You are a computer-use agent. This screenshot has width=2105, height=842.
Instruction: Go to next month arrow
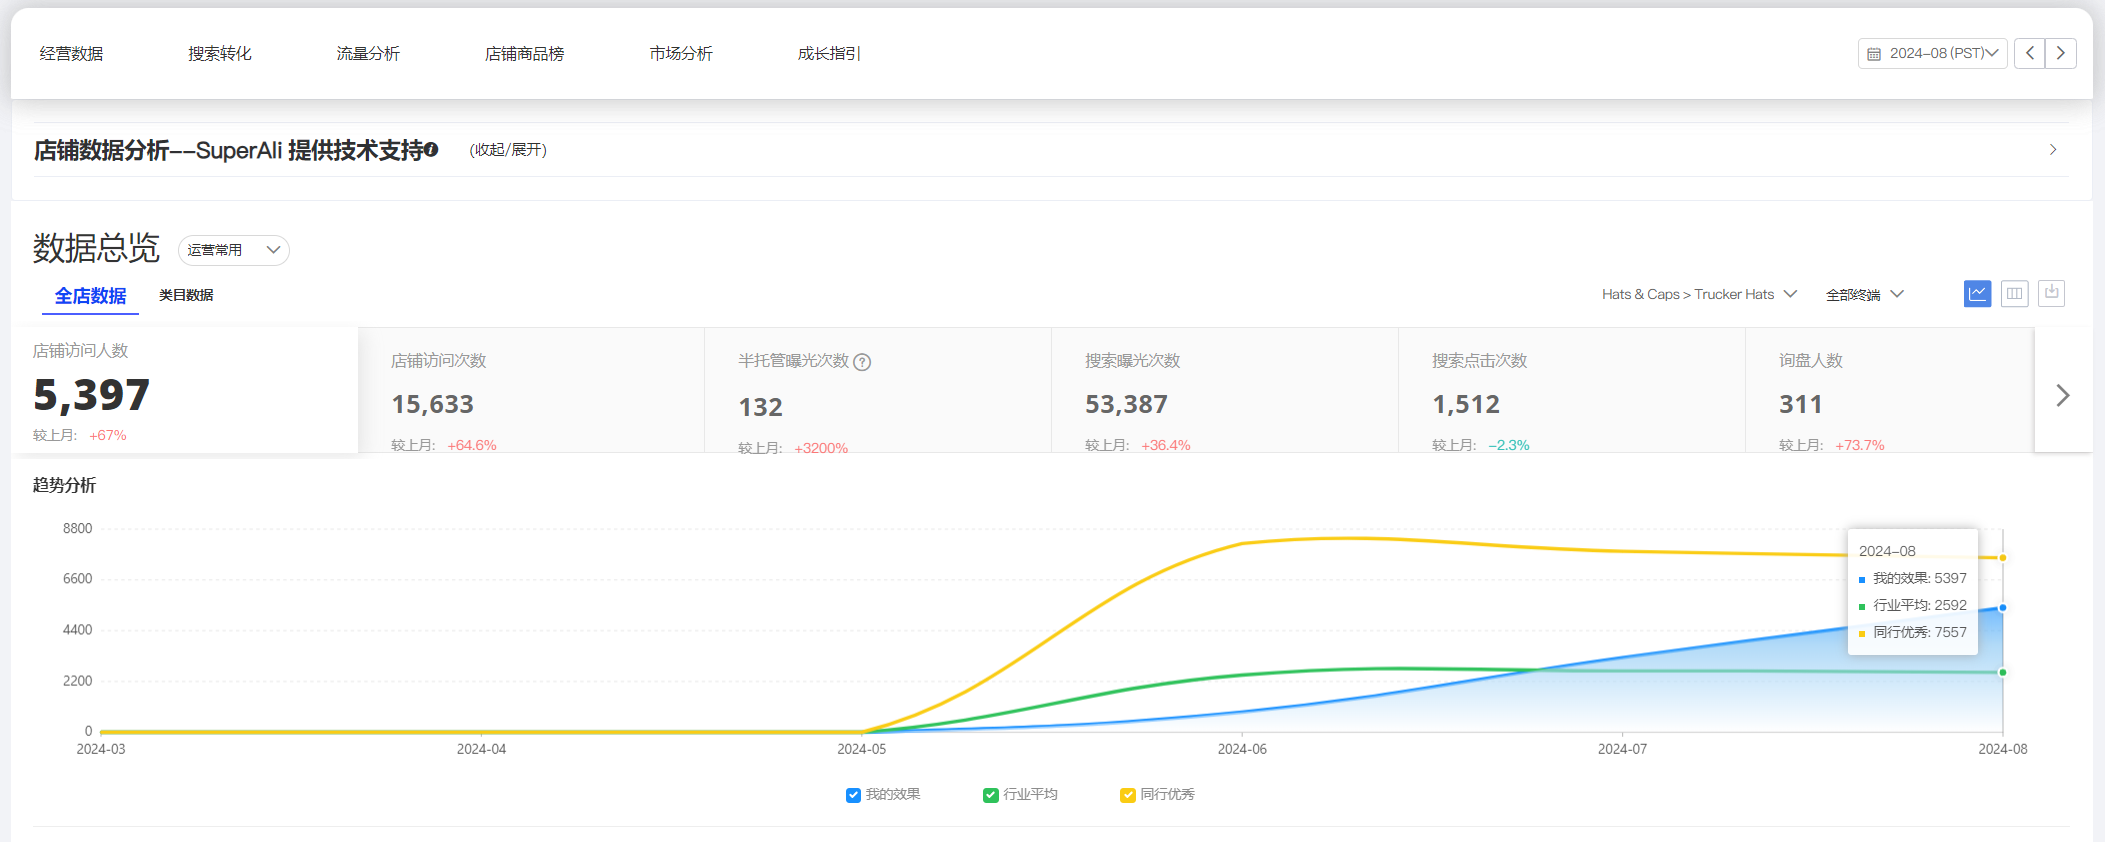2061,53
